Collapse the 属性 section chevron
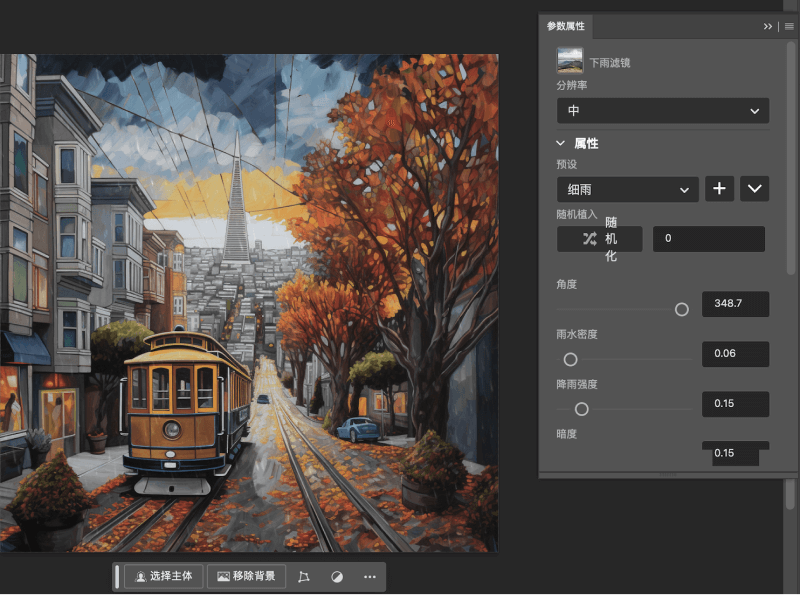The width and height of the screenshot is (800, 595). (560, 143)
